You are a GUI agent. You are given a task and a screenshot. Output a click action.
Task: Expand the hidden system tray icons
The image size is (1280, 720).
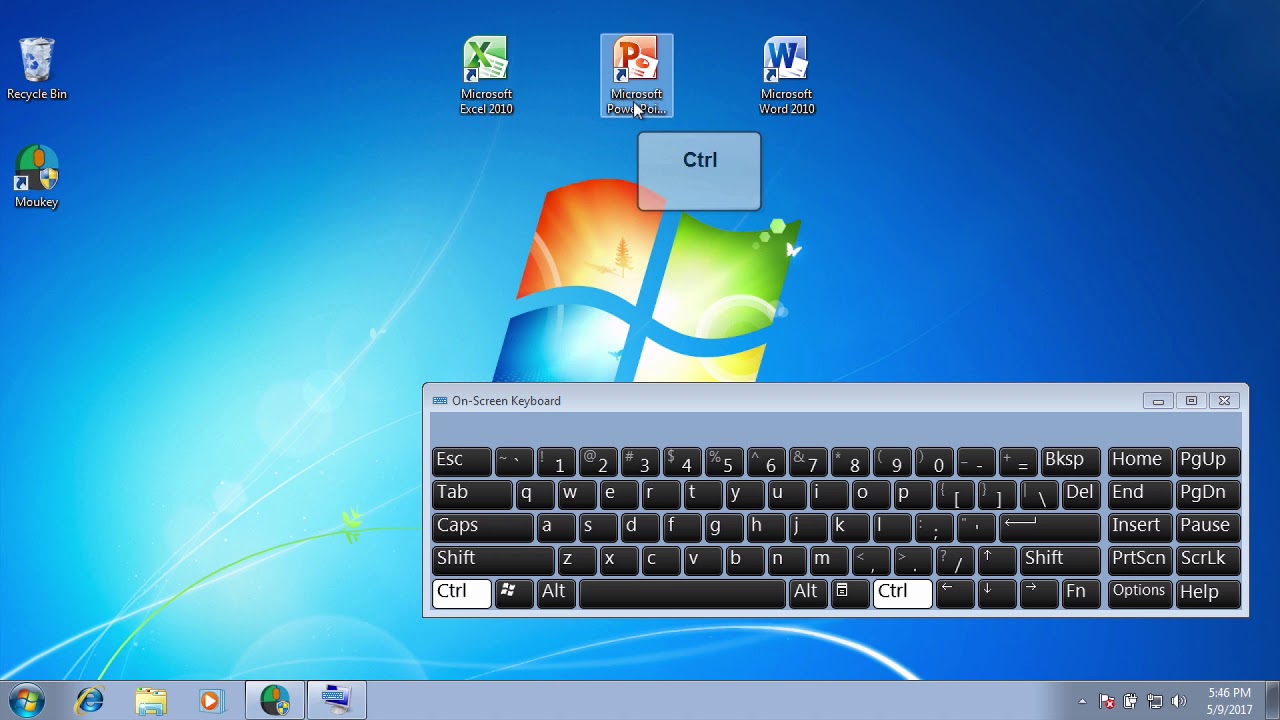tap(1083, 700)
